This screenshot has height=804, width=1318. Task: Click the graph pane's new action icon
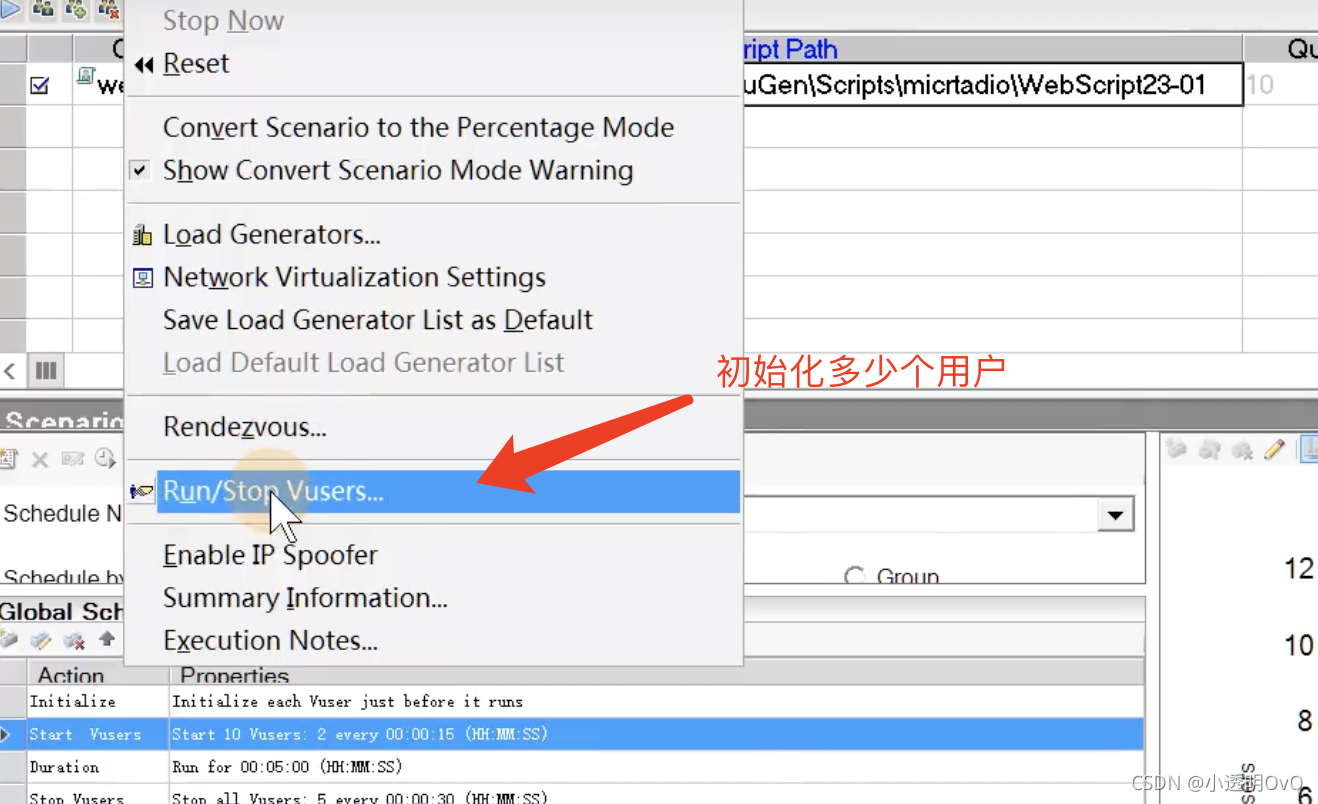point(1177,451)
